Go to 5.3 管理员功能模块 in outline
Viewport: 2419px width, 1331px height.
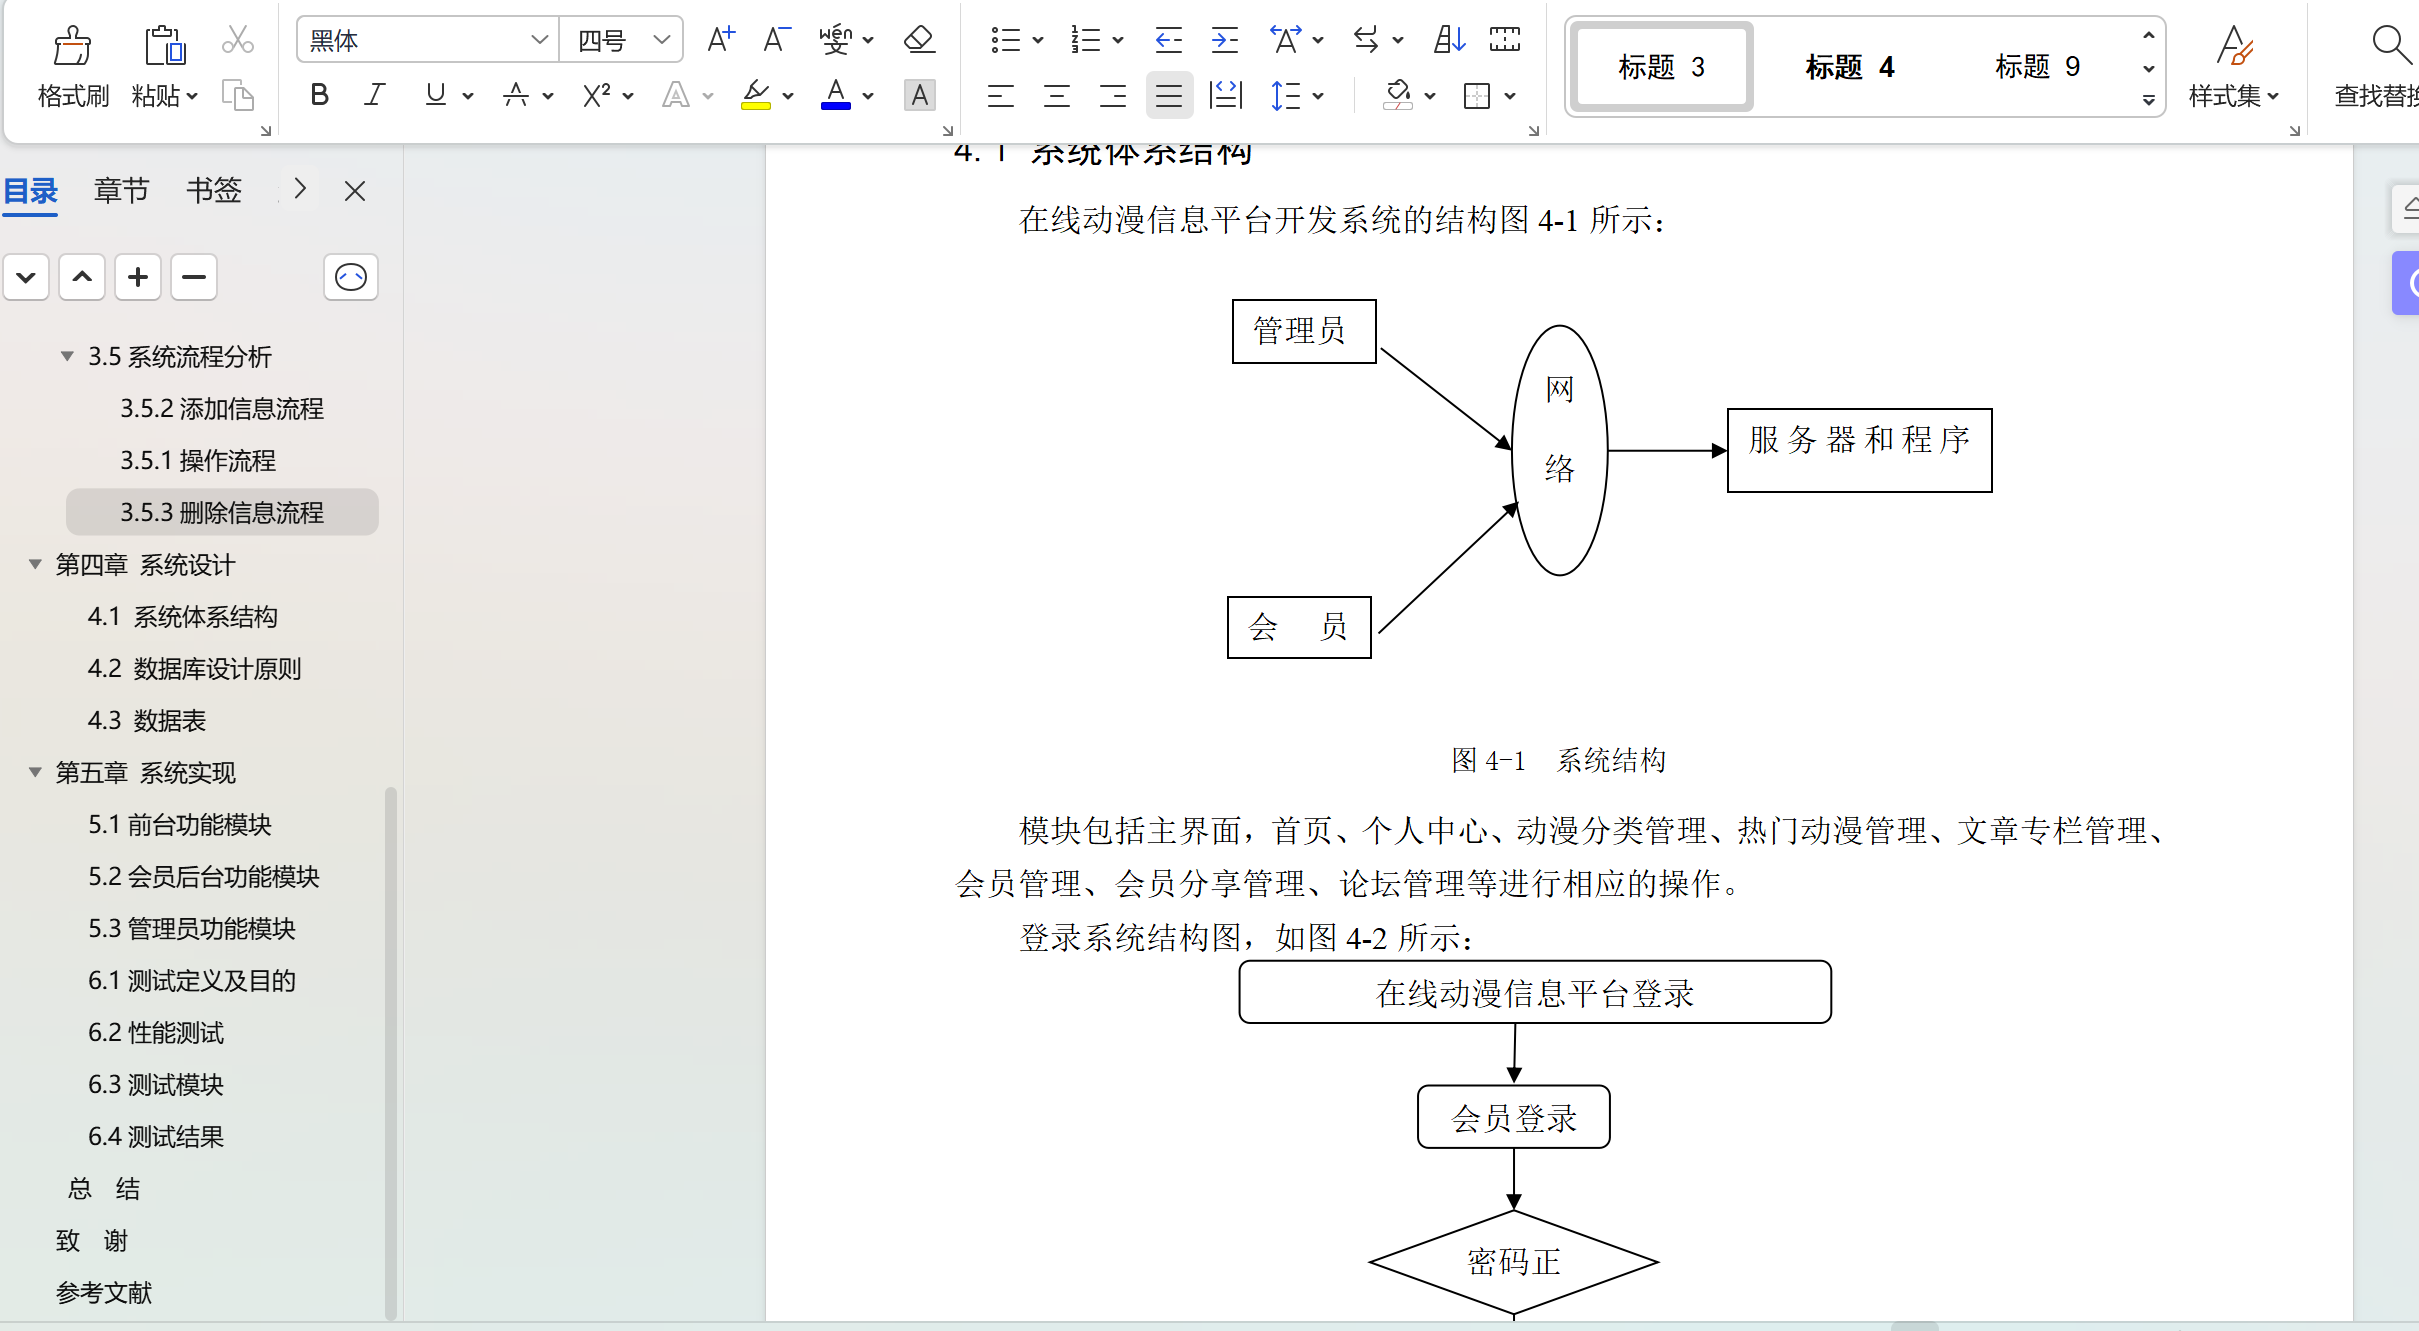click(191, 928)
